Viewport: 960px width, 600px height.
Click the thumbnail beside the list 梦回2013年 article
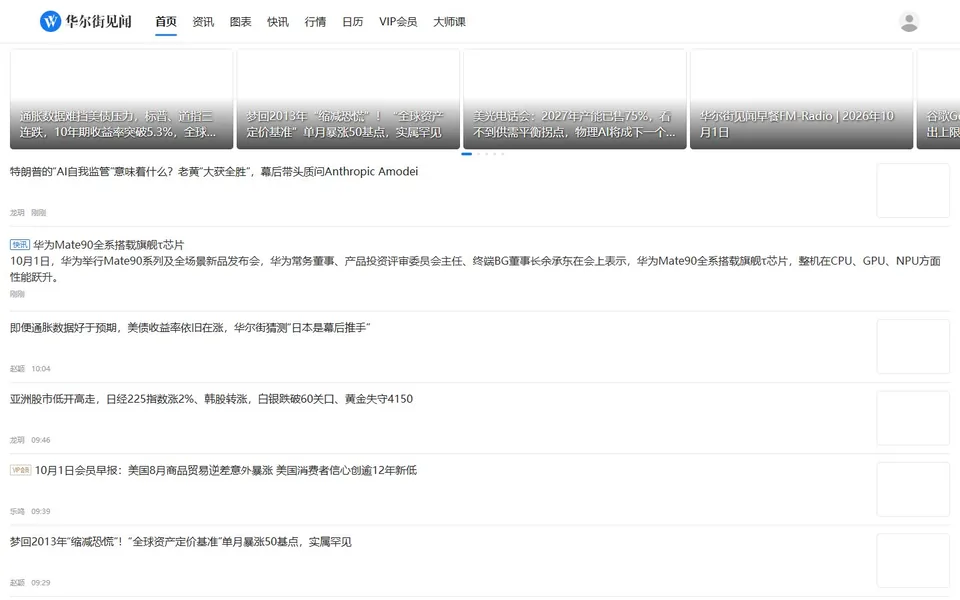click(x=913, y=561)
